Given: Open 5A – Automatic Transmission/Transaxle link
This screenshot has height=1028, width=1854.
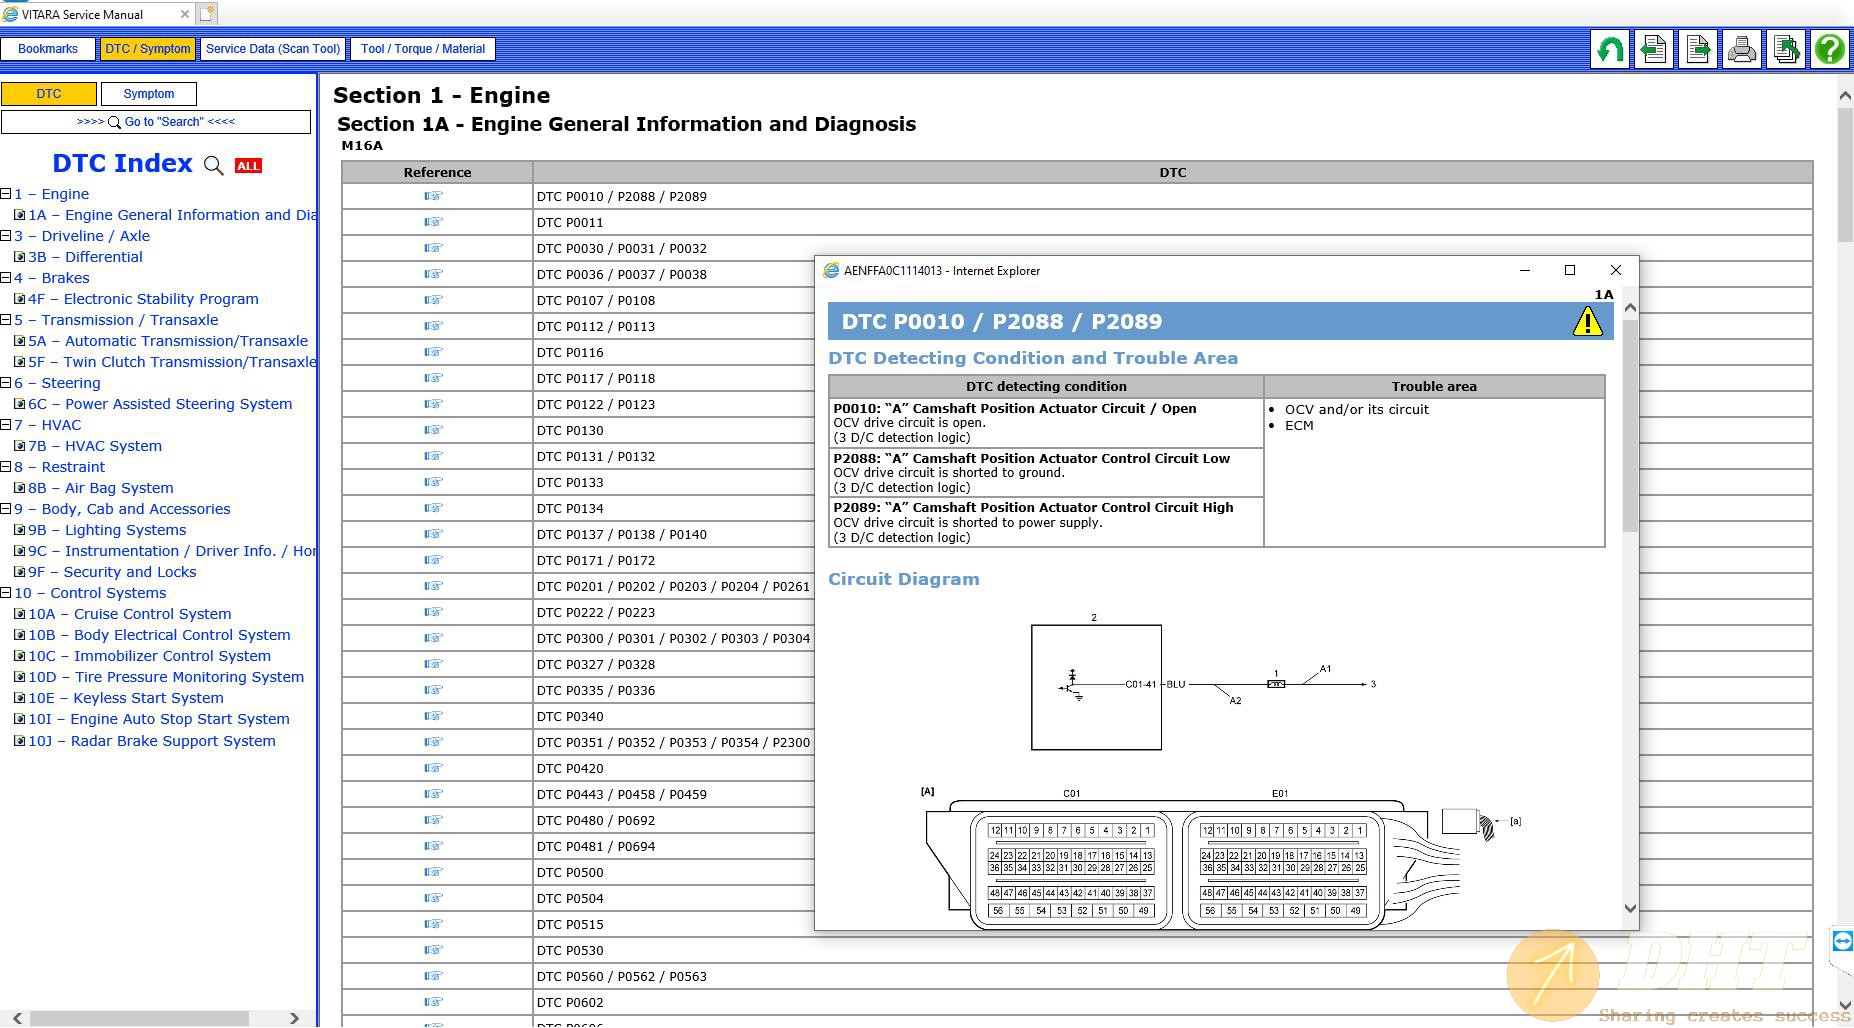Looking at the screenshot, I should (x=168, y=341).
